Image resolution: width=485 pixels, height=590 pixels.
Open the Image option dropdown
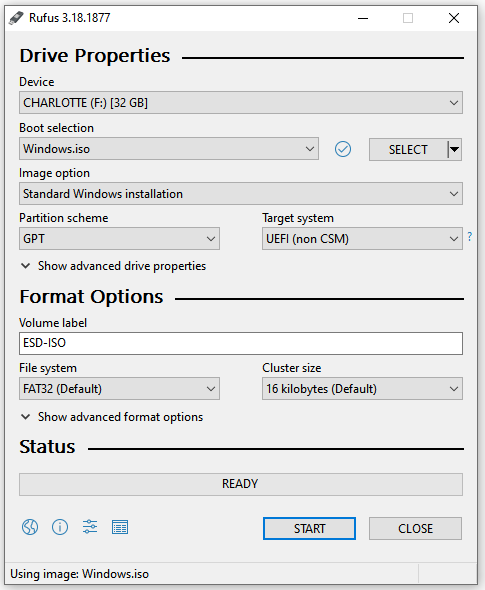pos(241,194)
